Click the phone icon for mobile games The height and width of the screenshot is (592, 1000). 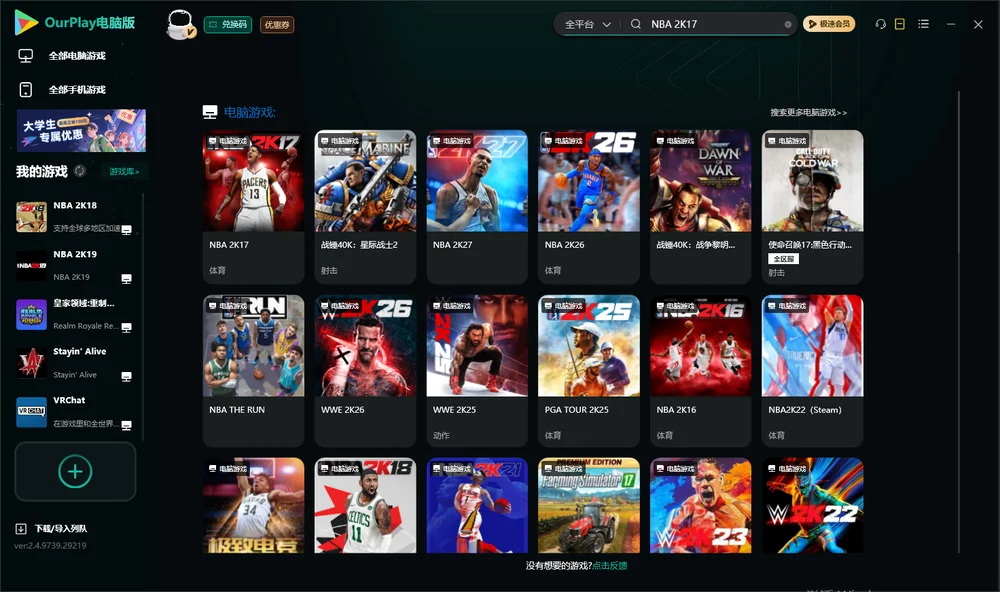pyautogui.click(x=26, y=90)
